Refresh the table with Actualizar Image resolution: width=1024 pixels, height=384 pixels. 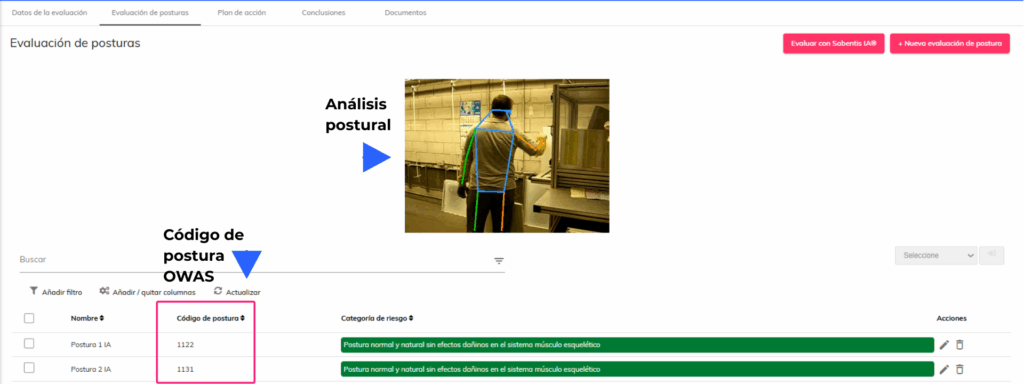click(237, 292)
